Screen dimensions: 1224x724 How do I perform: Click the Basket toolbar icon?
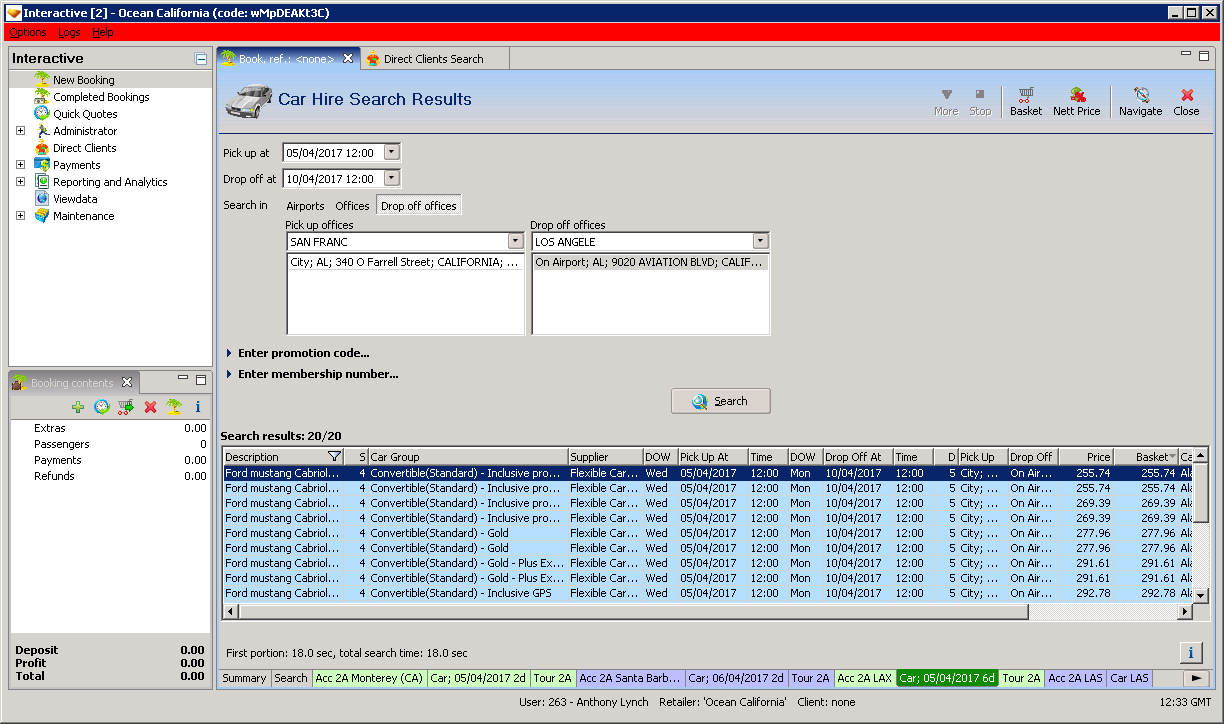pos(1025,101)
